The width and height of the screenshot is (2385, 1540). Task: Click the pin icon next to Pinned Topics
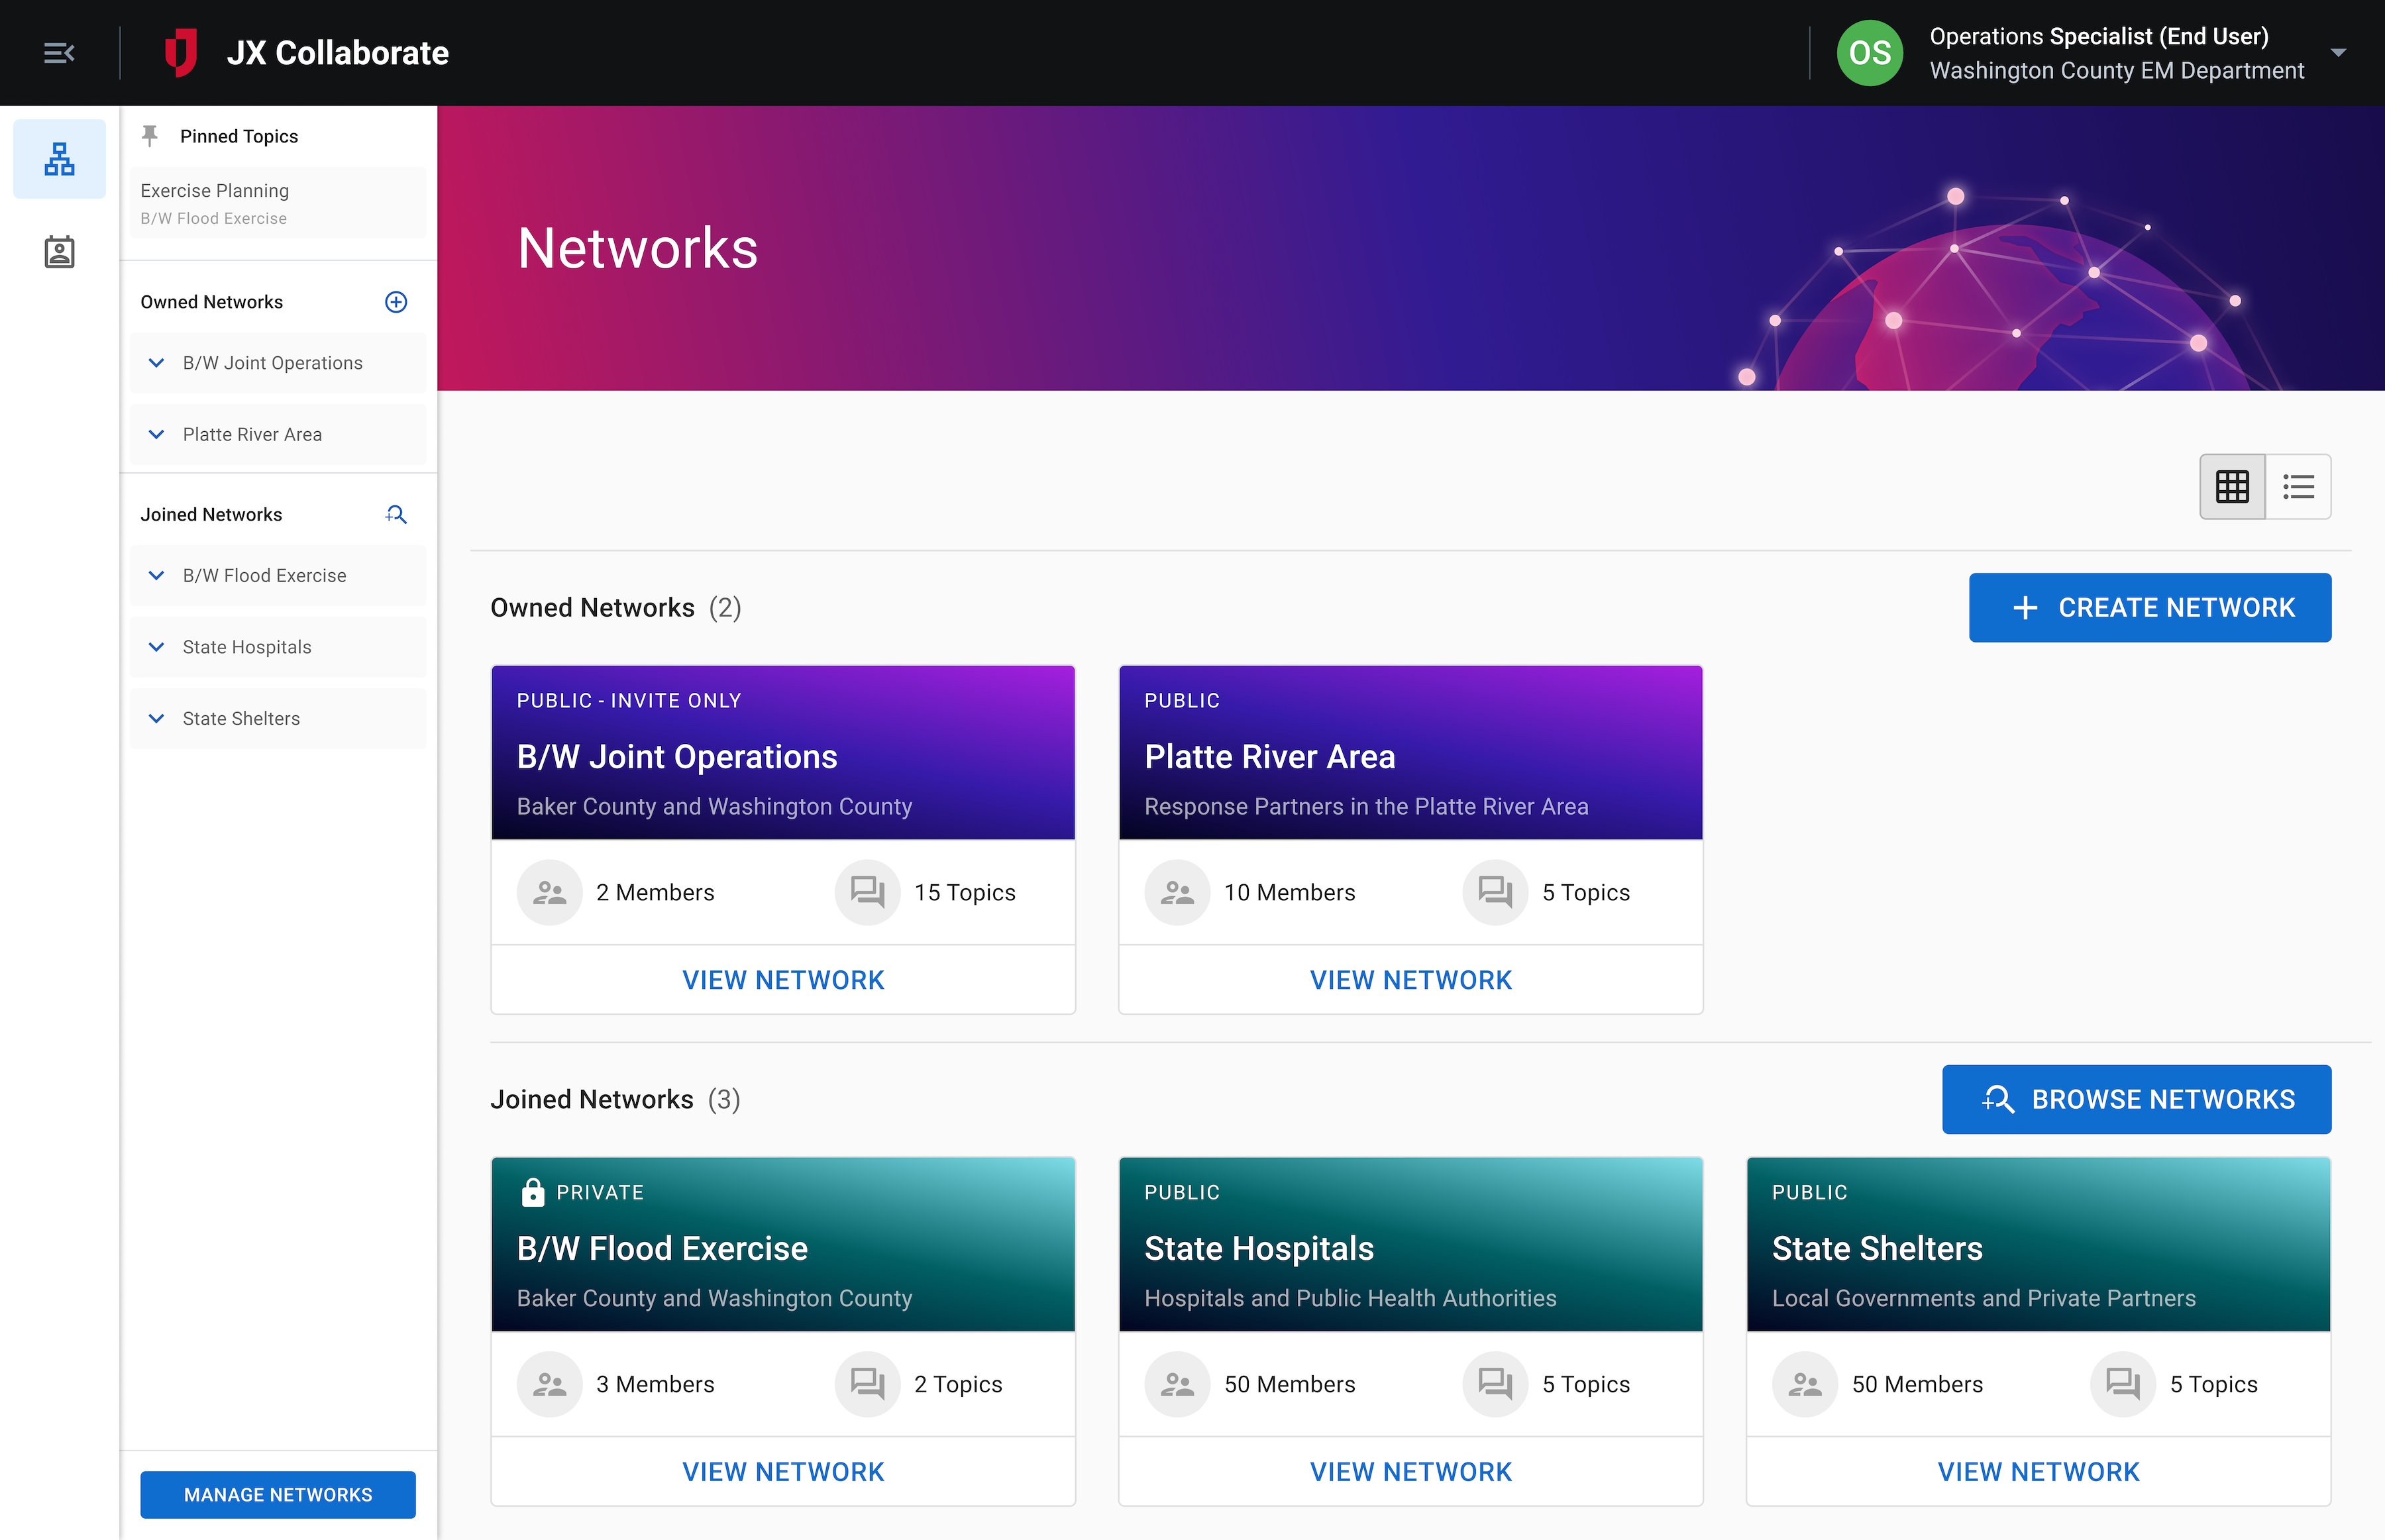150,136
